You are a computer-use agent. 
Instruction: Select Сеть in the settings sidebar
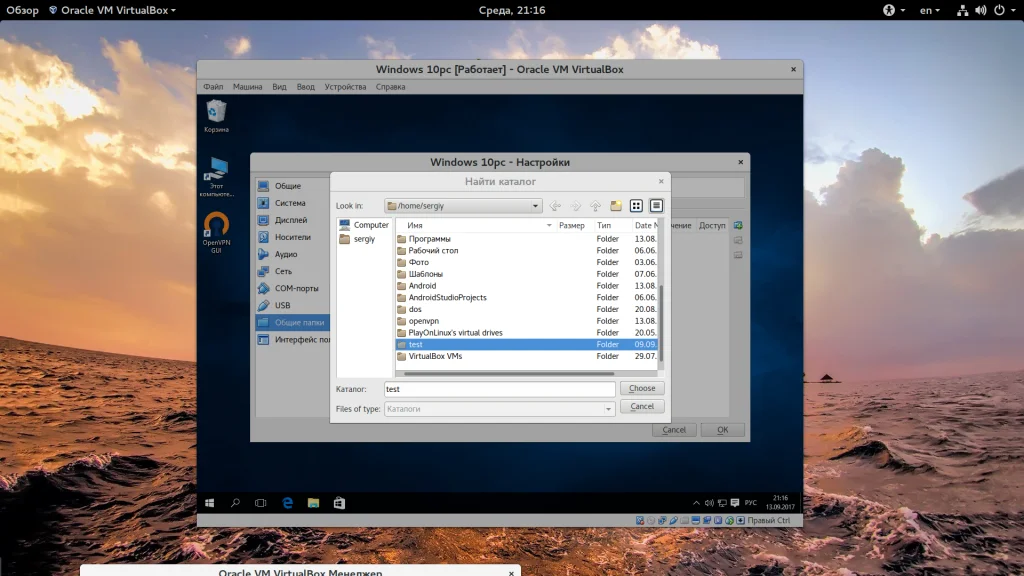click(x=284, y=271)
